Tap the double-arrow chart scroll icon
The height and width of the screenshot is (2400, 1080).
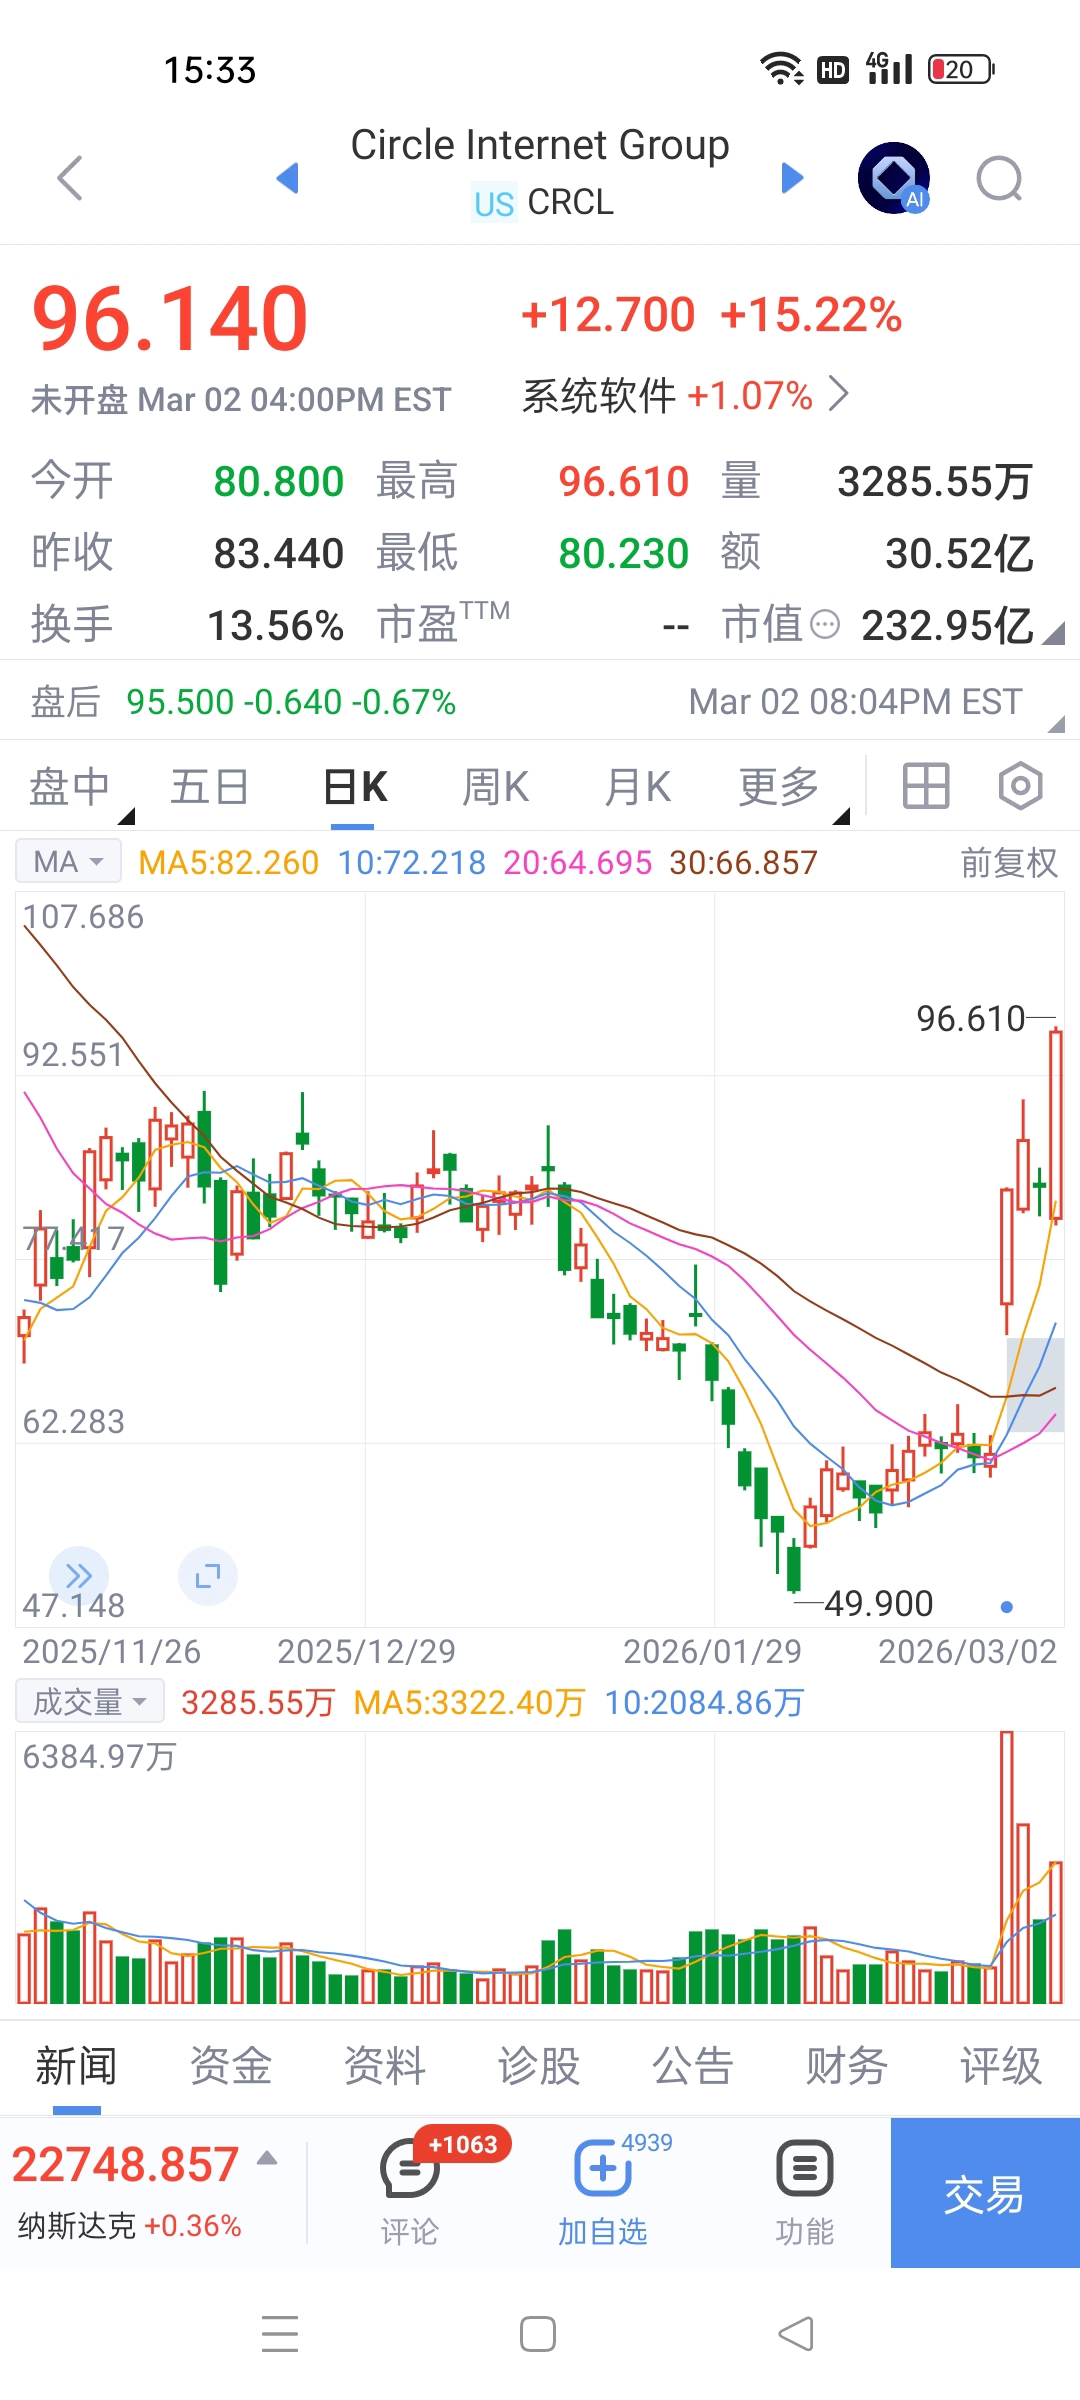point(79,1576)
